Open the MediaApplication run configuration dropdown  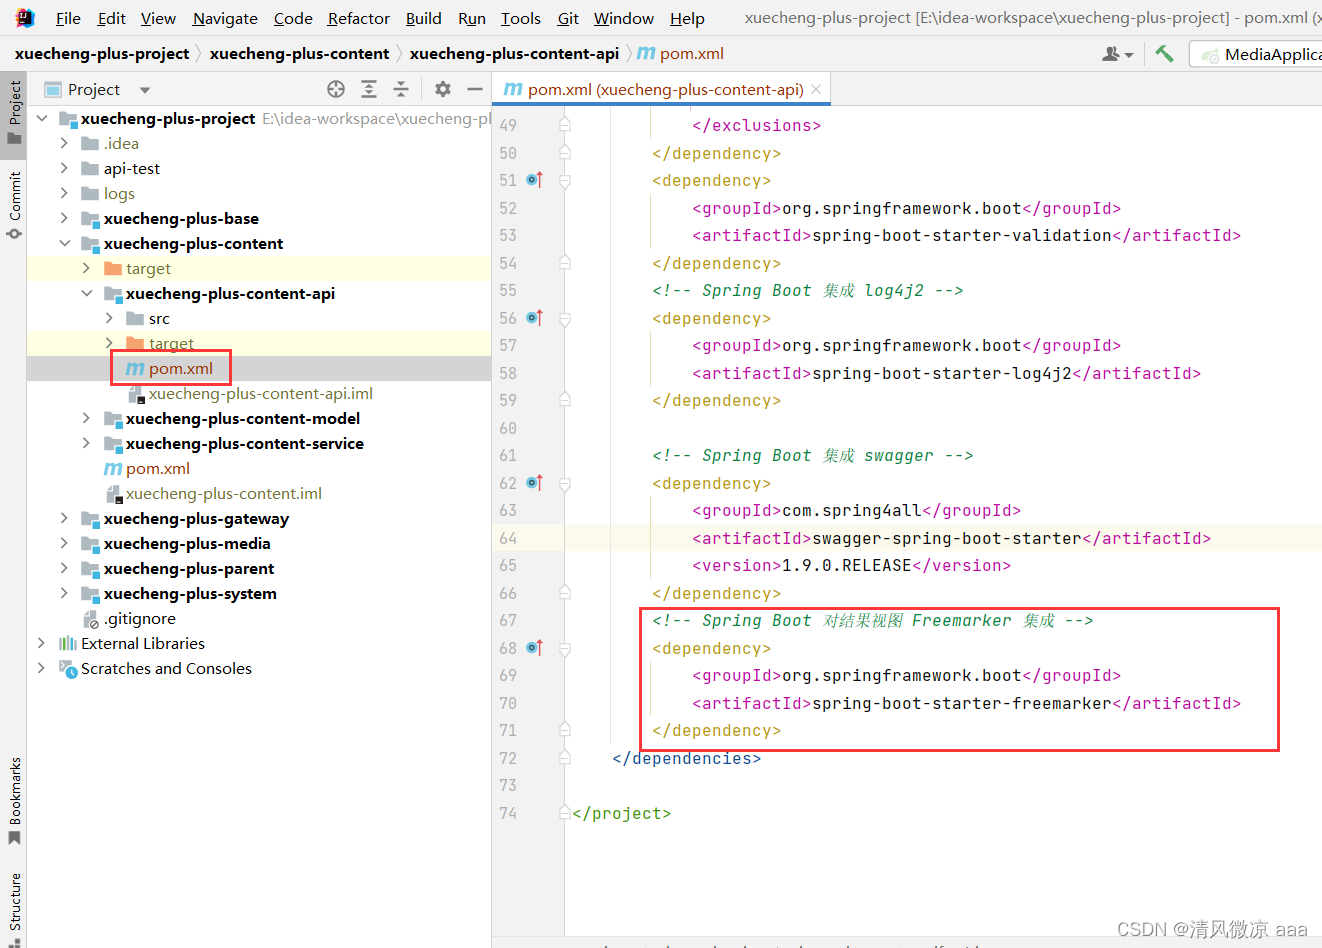click(1262, 54)
